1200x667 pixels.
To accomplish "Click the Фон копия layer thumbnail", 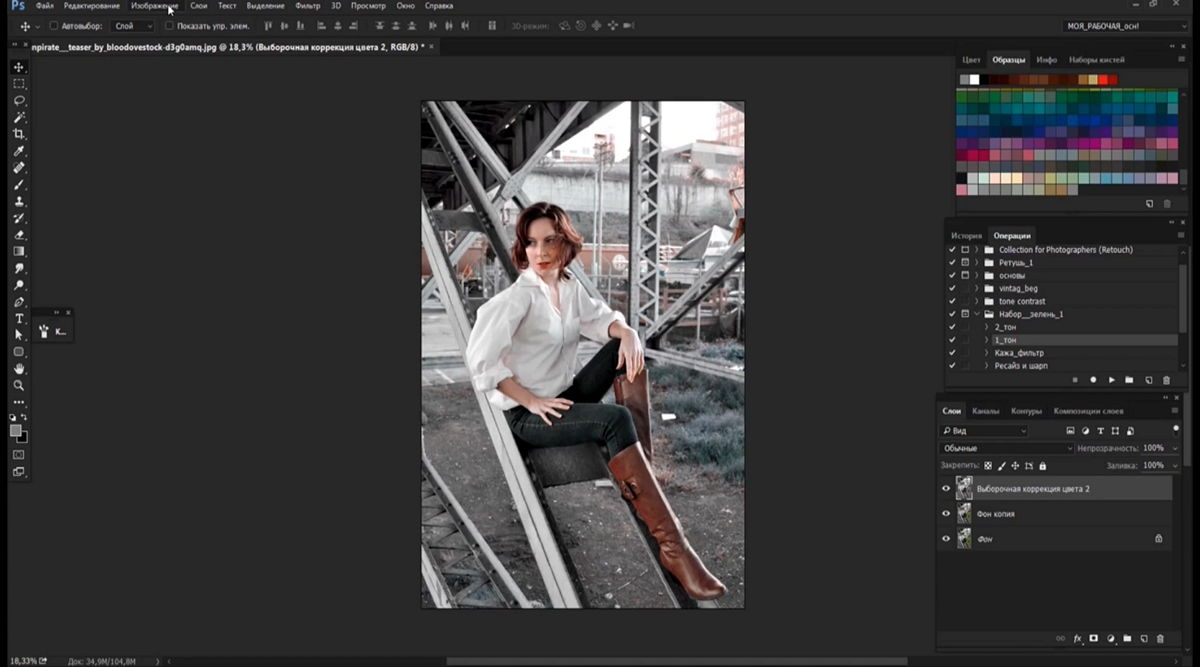I will tap(964, 513).
